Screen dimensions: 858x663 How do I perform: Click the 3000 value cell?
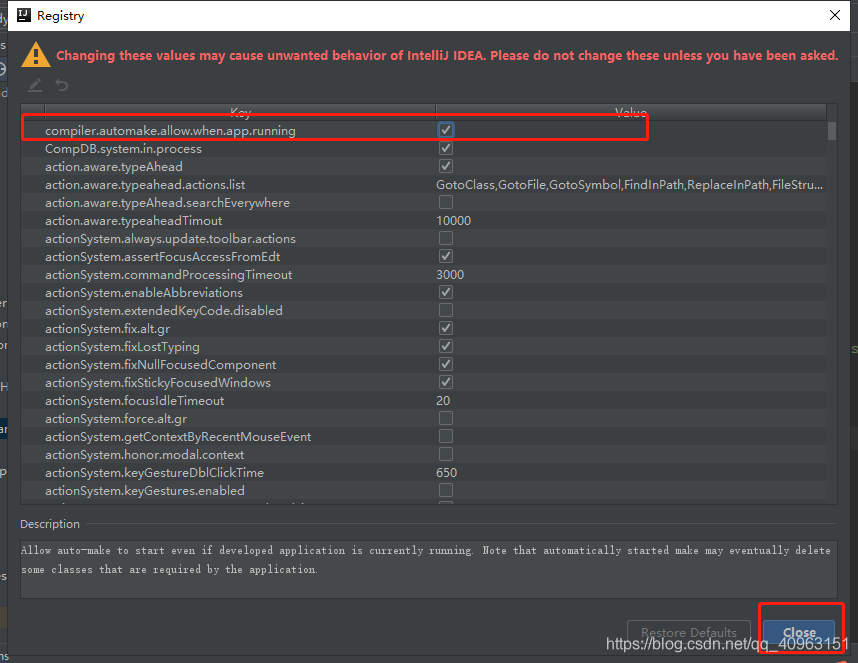click(450, 275)
